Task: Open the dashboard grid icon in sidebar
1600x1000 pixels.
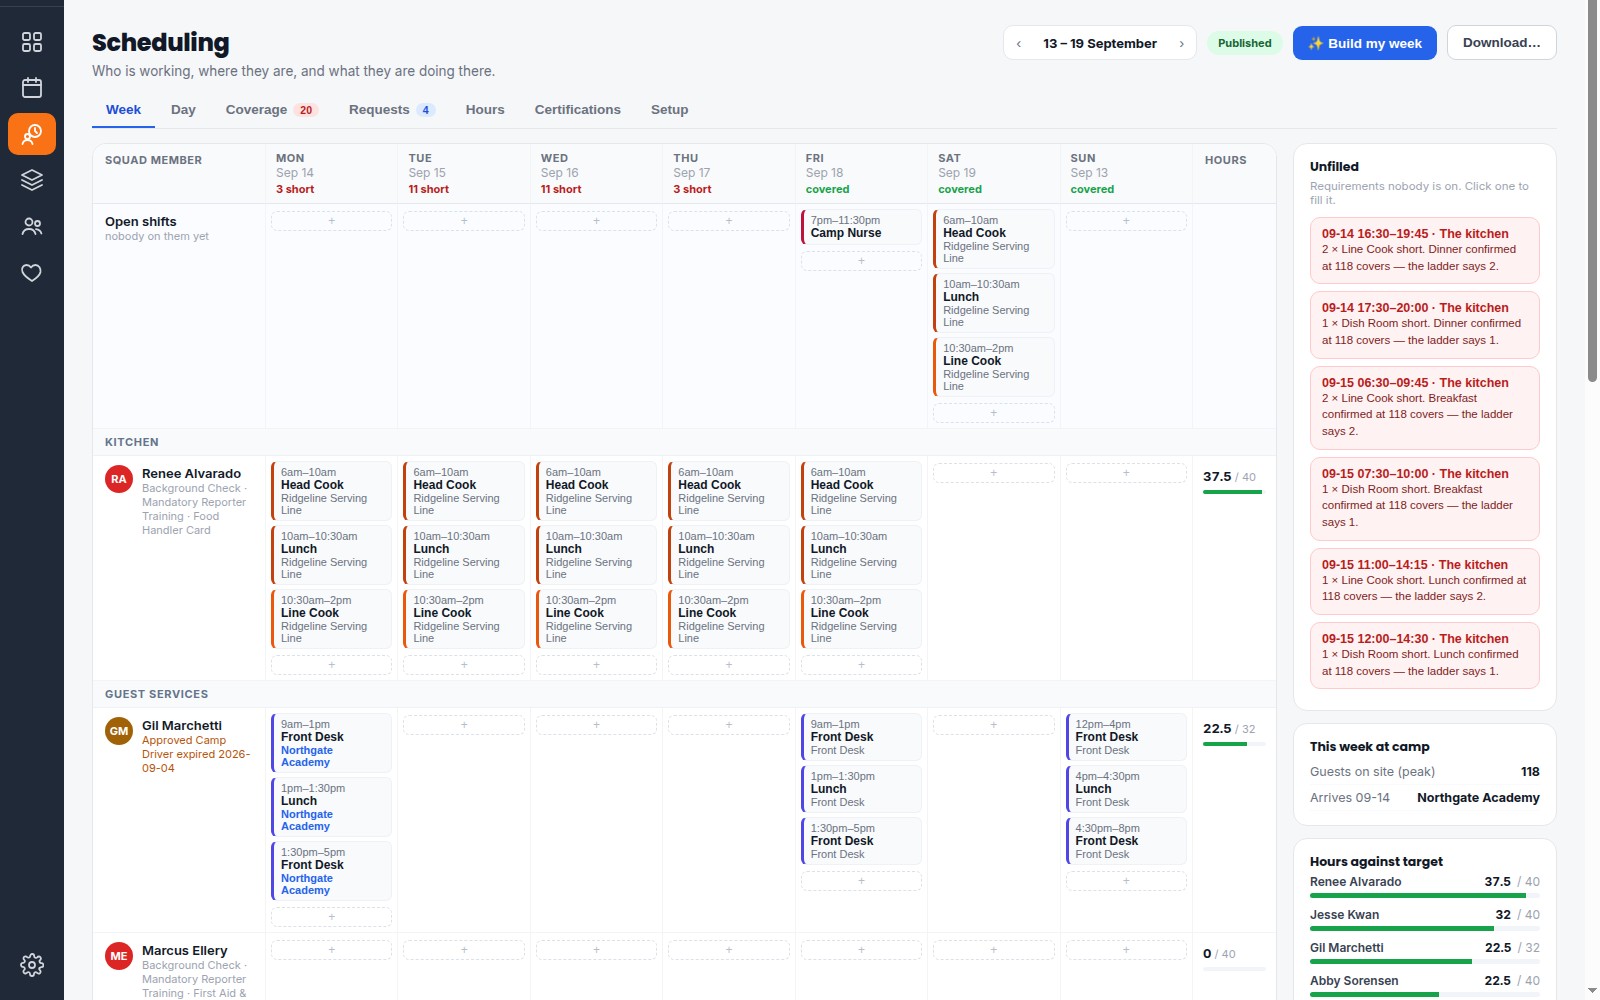Action: click(x=32, y=42)
